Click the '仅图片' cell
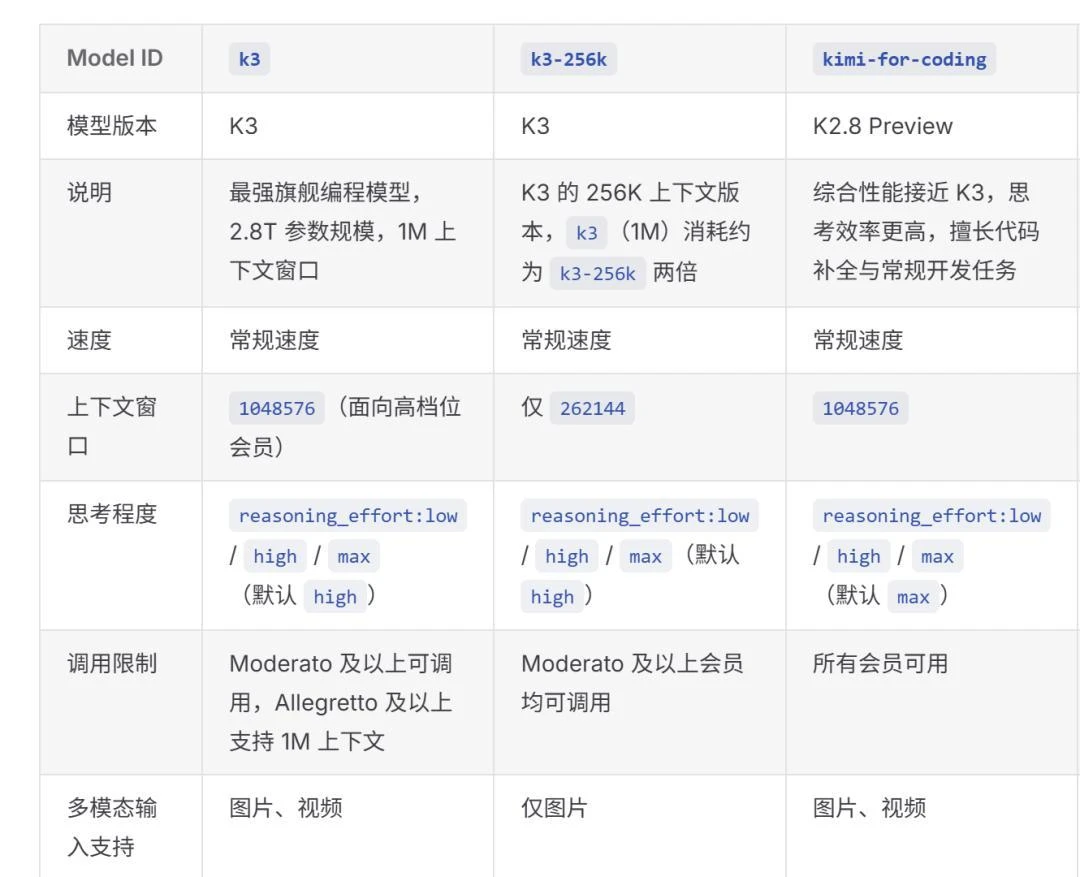The image size is (1080, 877). [554, 807]
